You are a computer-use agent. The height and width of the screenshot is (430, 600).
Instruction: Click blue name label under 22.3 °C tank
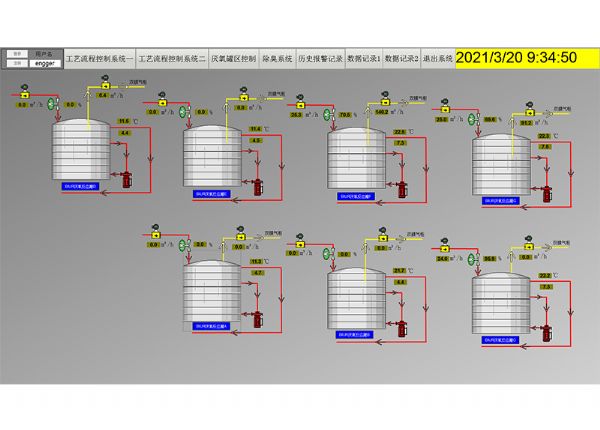click(501, 200)
